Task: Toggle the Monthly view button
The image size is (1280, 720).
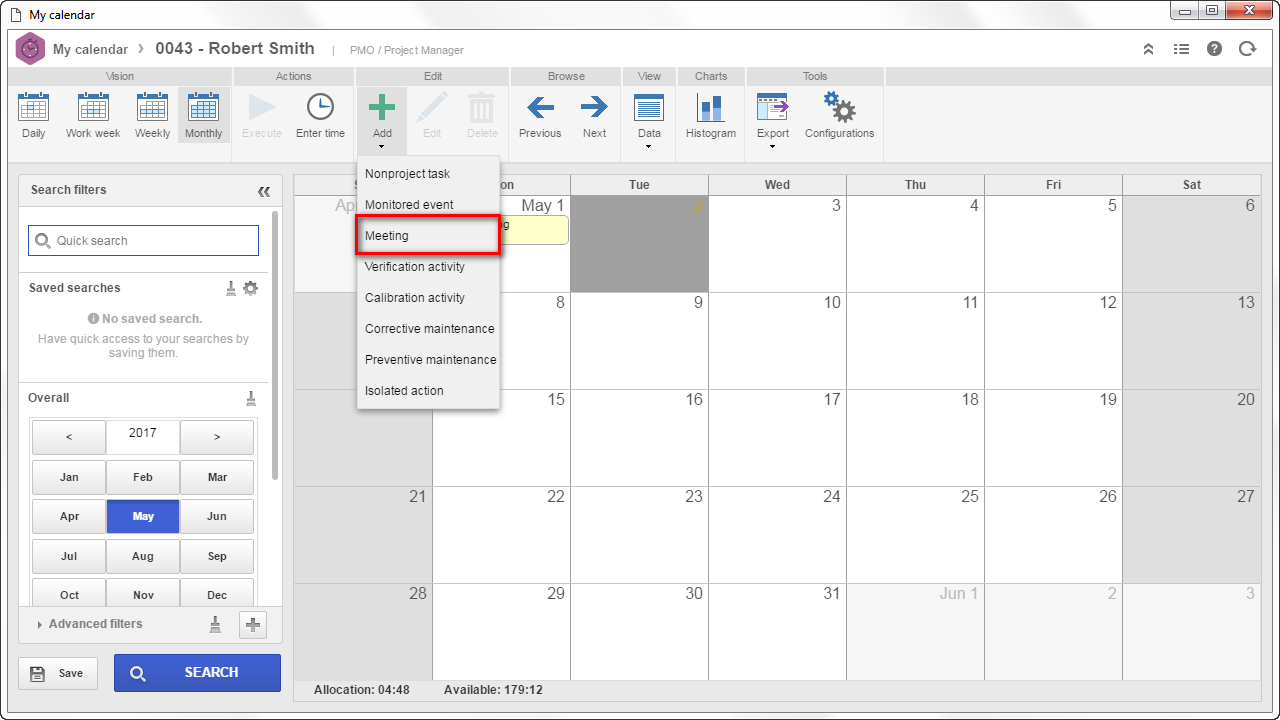Action: [x=204, y=115]
